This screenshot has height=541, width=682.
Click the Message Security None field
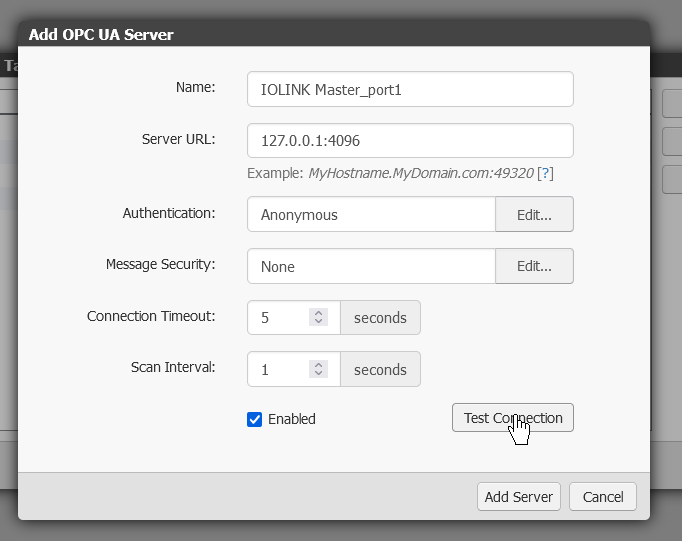click(x=371, y=266)
